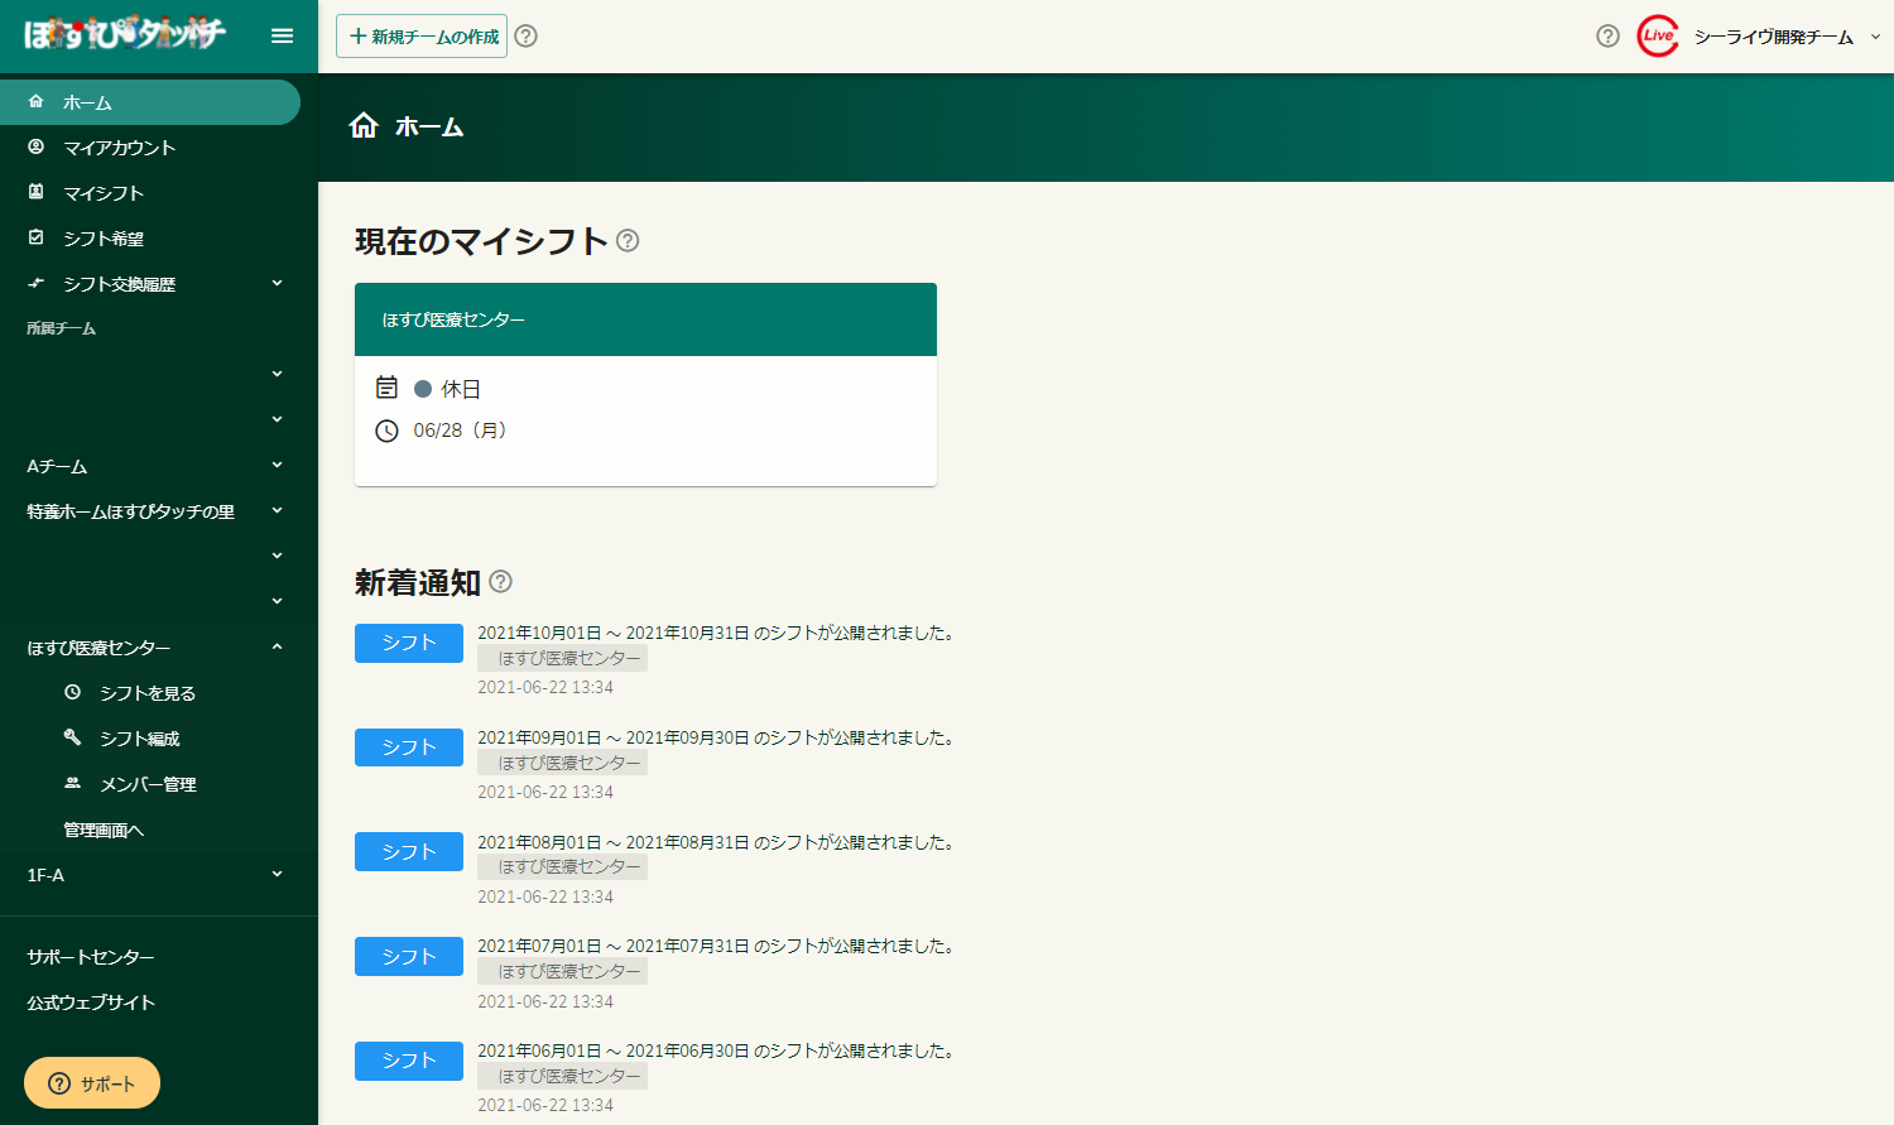Viewport: 1894px width, 1125px height.
Task: Click シフト button for July 2021 notice
Action: tap(409, 957)
